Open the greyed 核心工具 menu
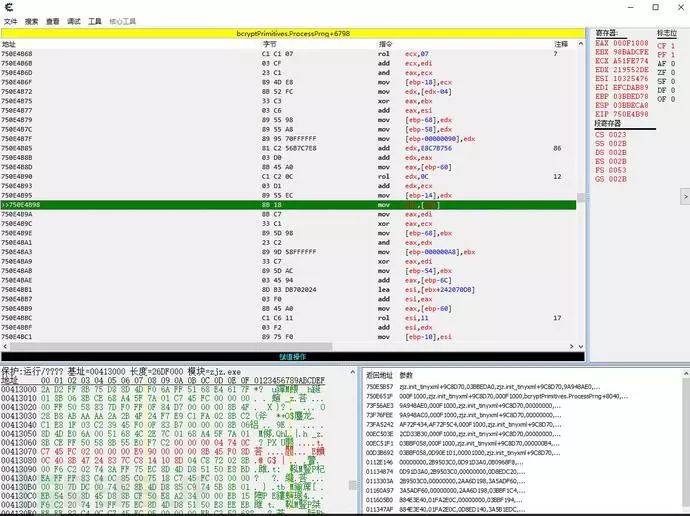The height and width of the screenshot is (516, 690). (122, 21)
